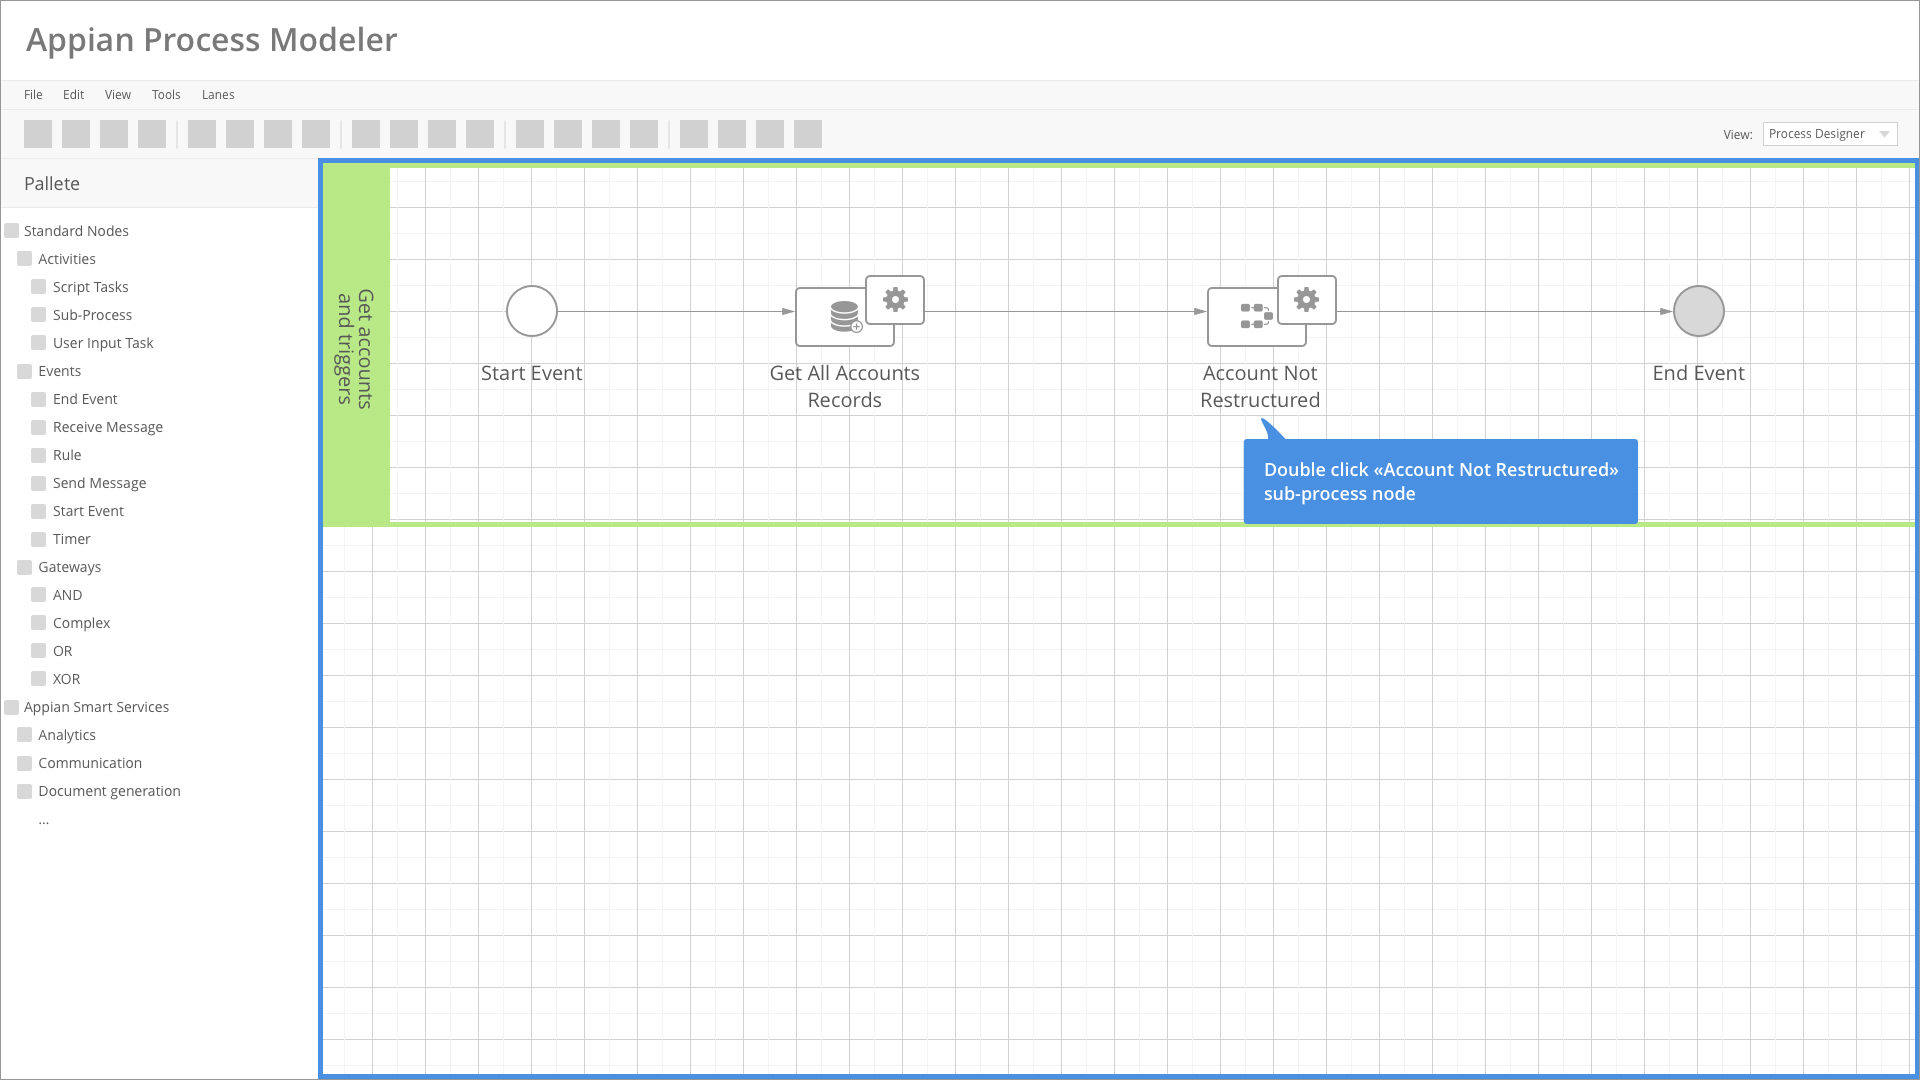Collapse the Gateways palette group
1920x1080 pixels.
[25, 567]
